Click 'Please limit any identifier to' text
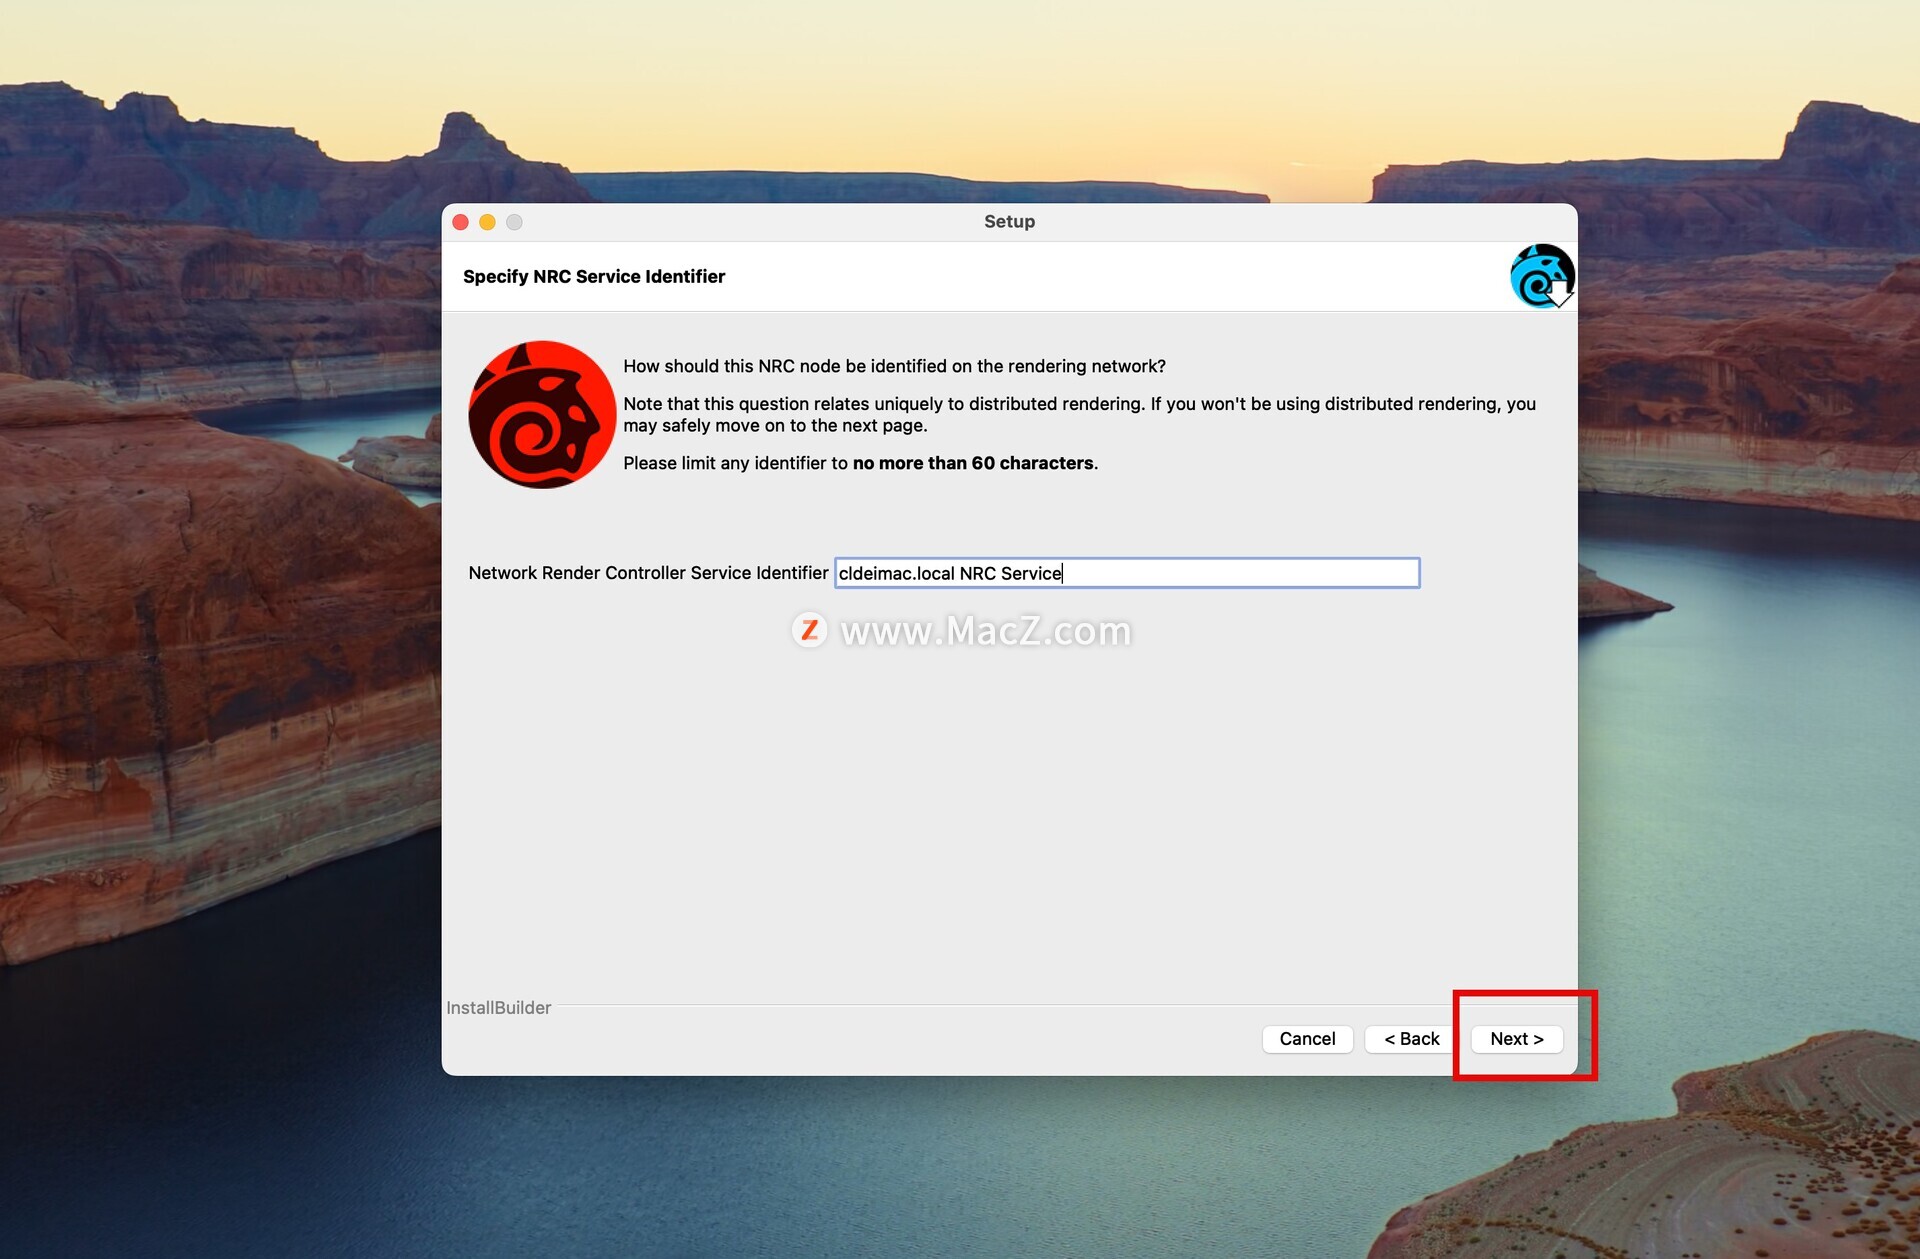 [736, 463]
